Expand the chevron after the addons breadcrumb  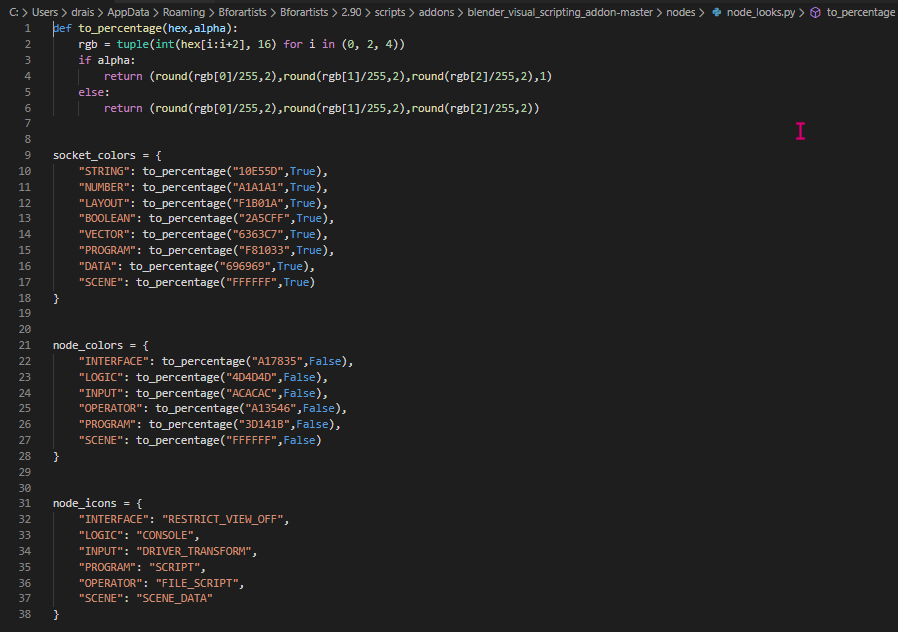pos(460,12)
